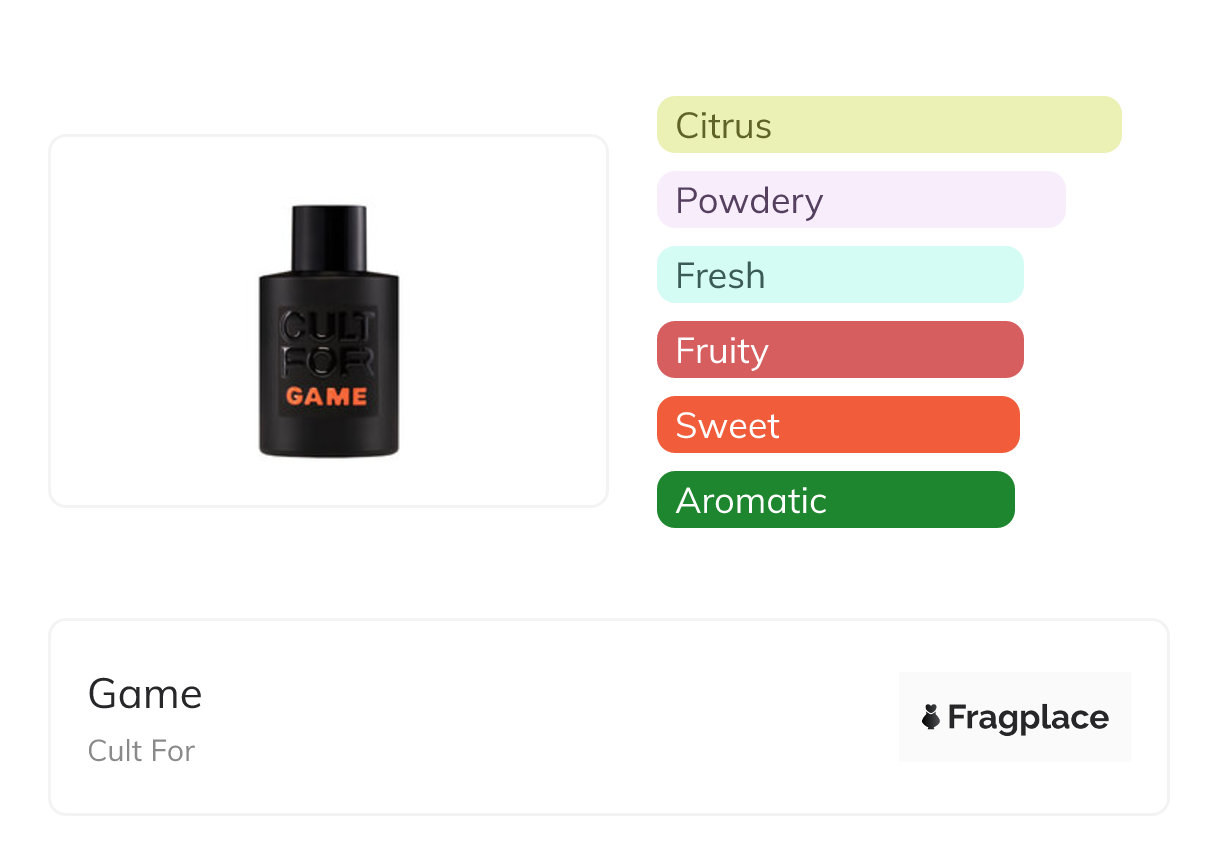Screen dimensions: 1218x864
Task: Click the orange Sweet accord bar
Action: click(x=838, y=425)
